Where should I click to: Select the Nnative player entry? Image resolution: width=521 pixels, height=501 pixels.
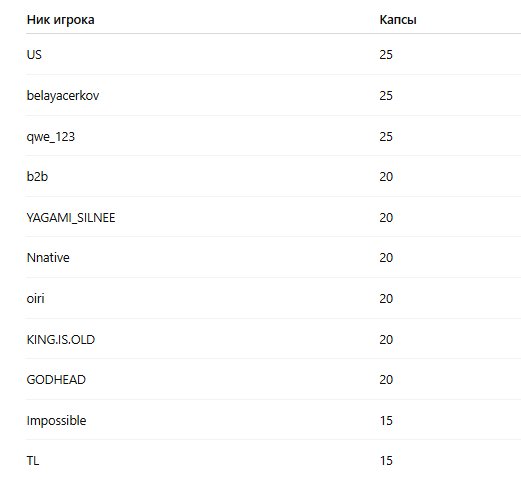coord(48,258)
